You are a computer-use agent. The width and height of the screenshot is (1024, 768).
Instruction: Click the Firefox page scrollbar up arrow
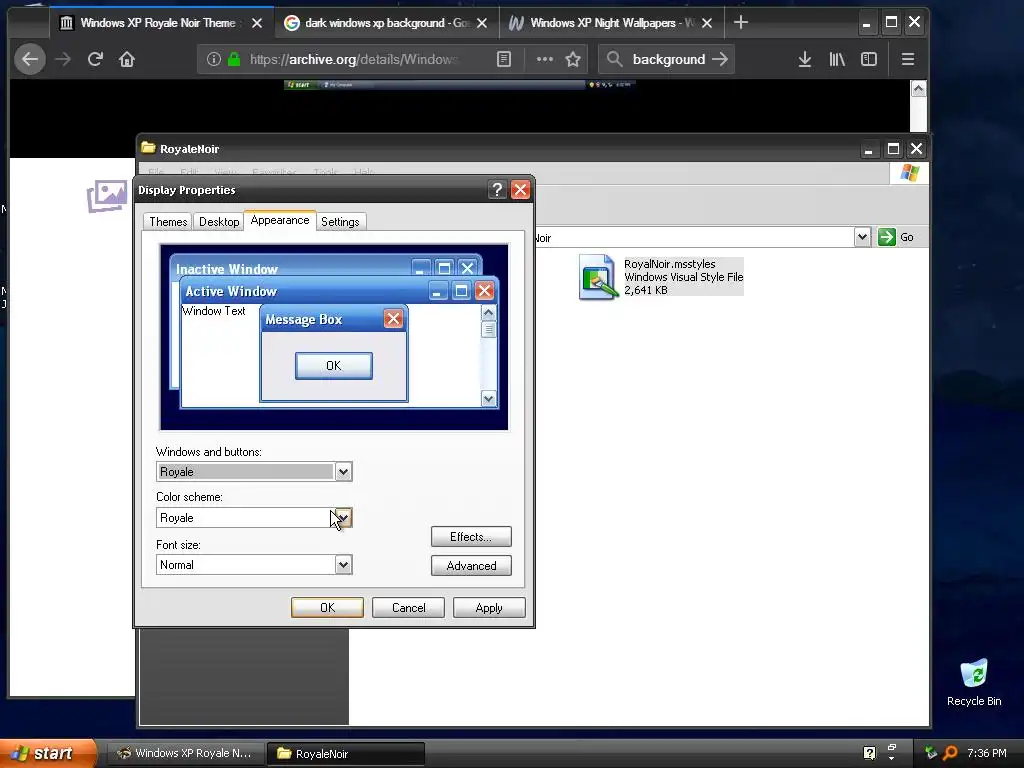coord(918,89)
